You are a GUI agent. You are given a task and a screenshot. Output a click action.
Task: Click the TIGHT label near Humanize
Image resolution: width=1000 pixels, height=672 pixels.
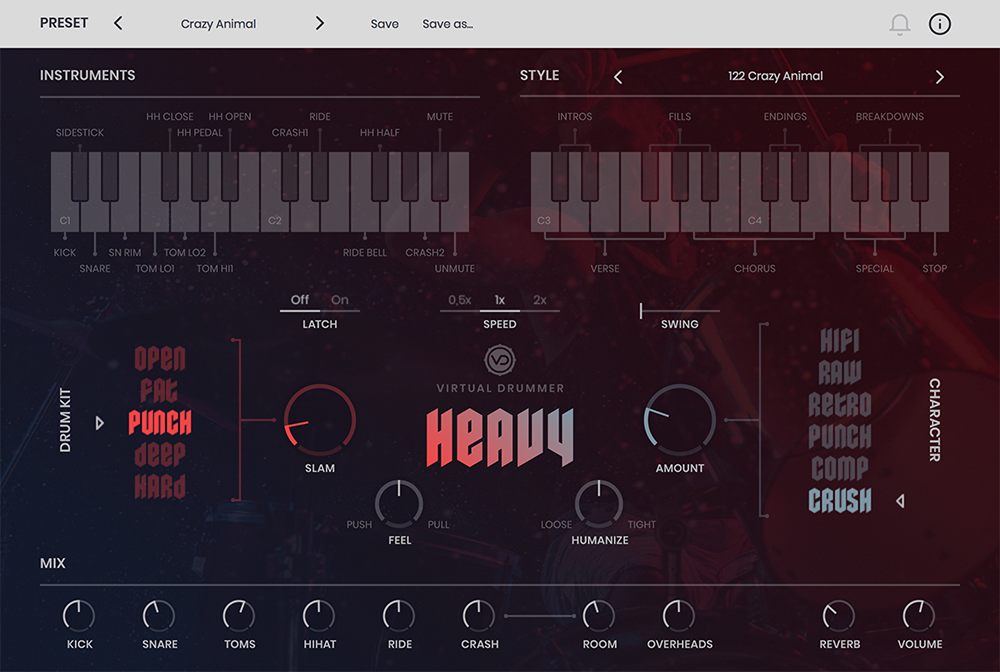click(642, 524)
